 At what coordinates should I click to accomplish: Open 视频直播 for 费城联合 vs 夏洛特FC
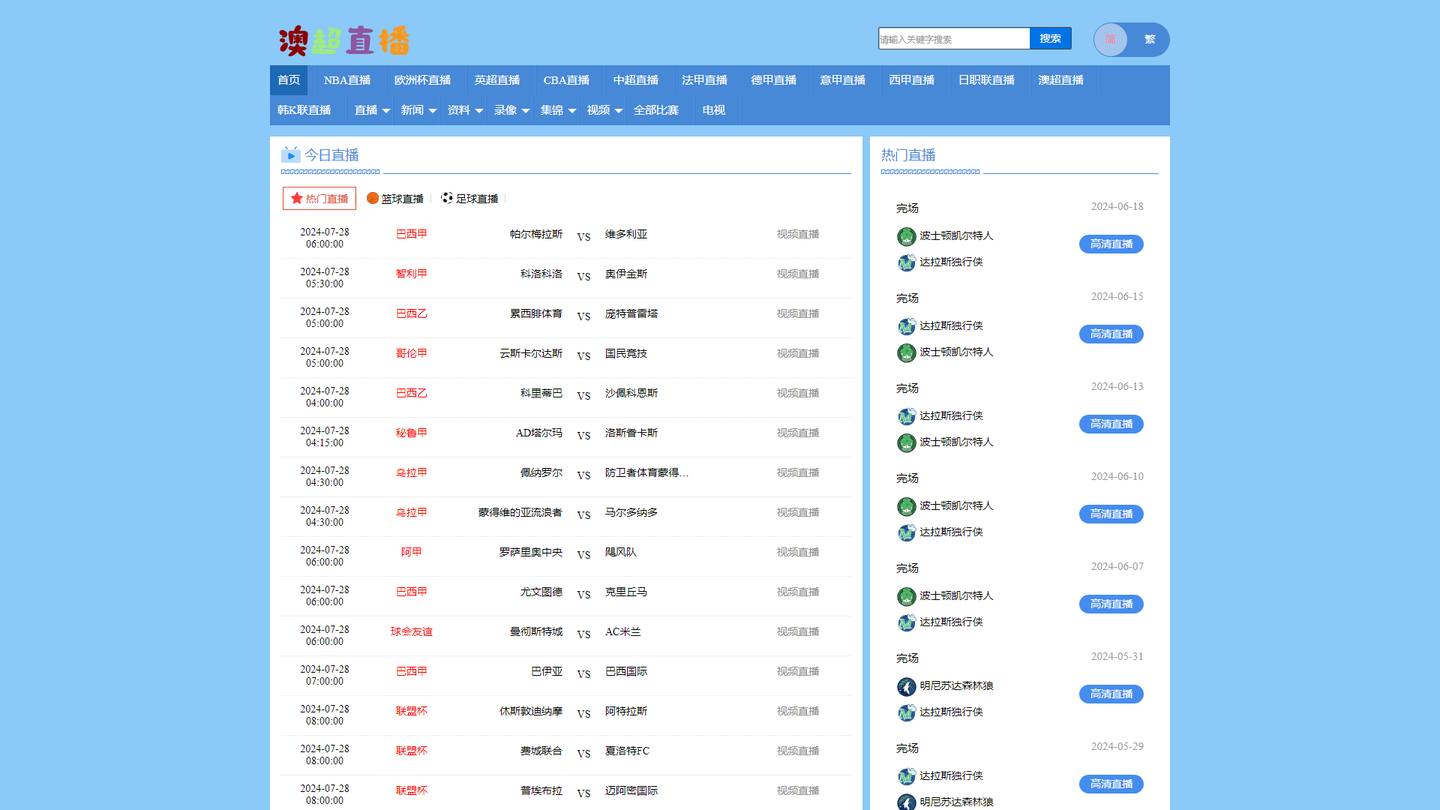pos(798,751)
